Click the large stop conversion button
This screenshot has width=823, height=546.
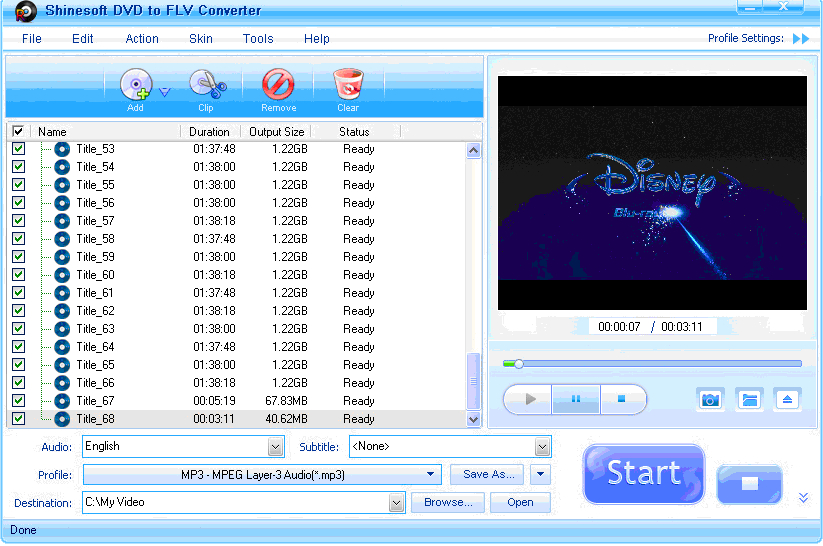click(750, 484)
